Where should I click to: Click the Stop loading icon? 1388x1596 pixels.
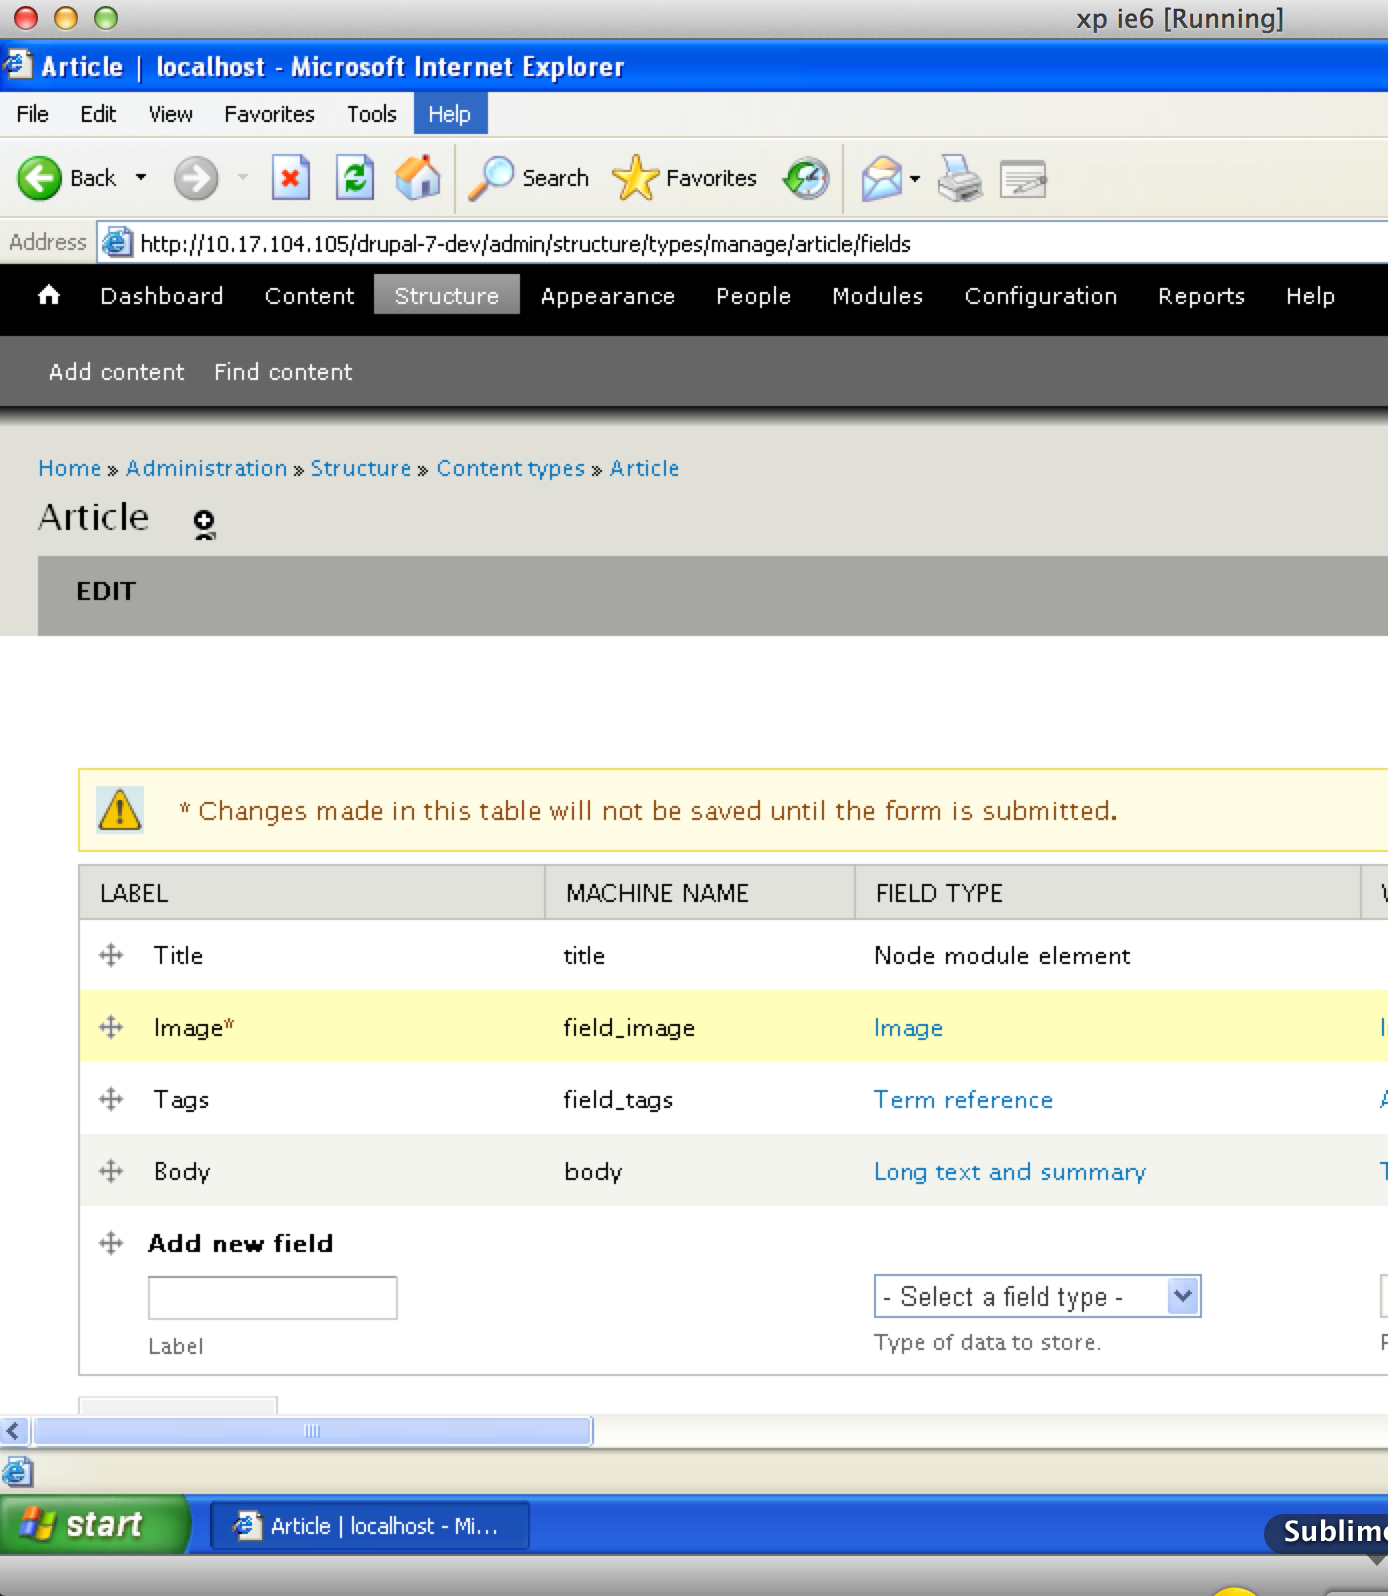coord(291,179)
